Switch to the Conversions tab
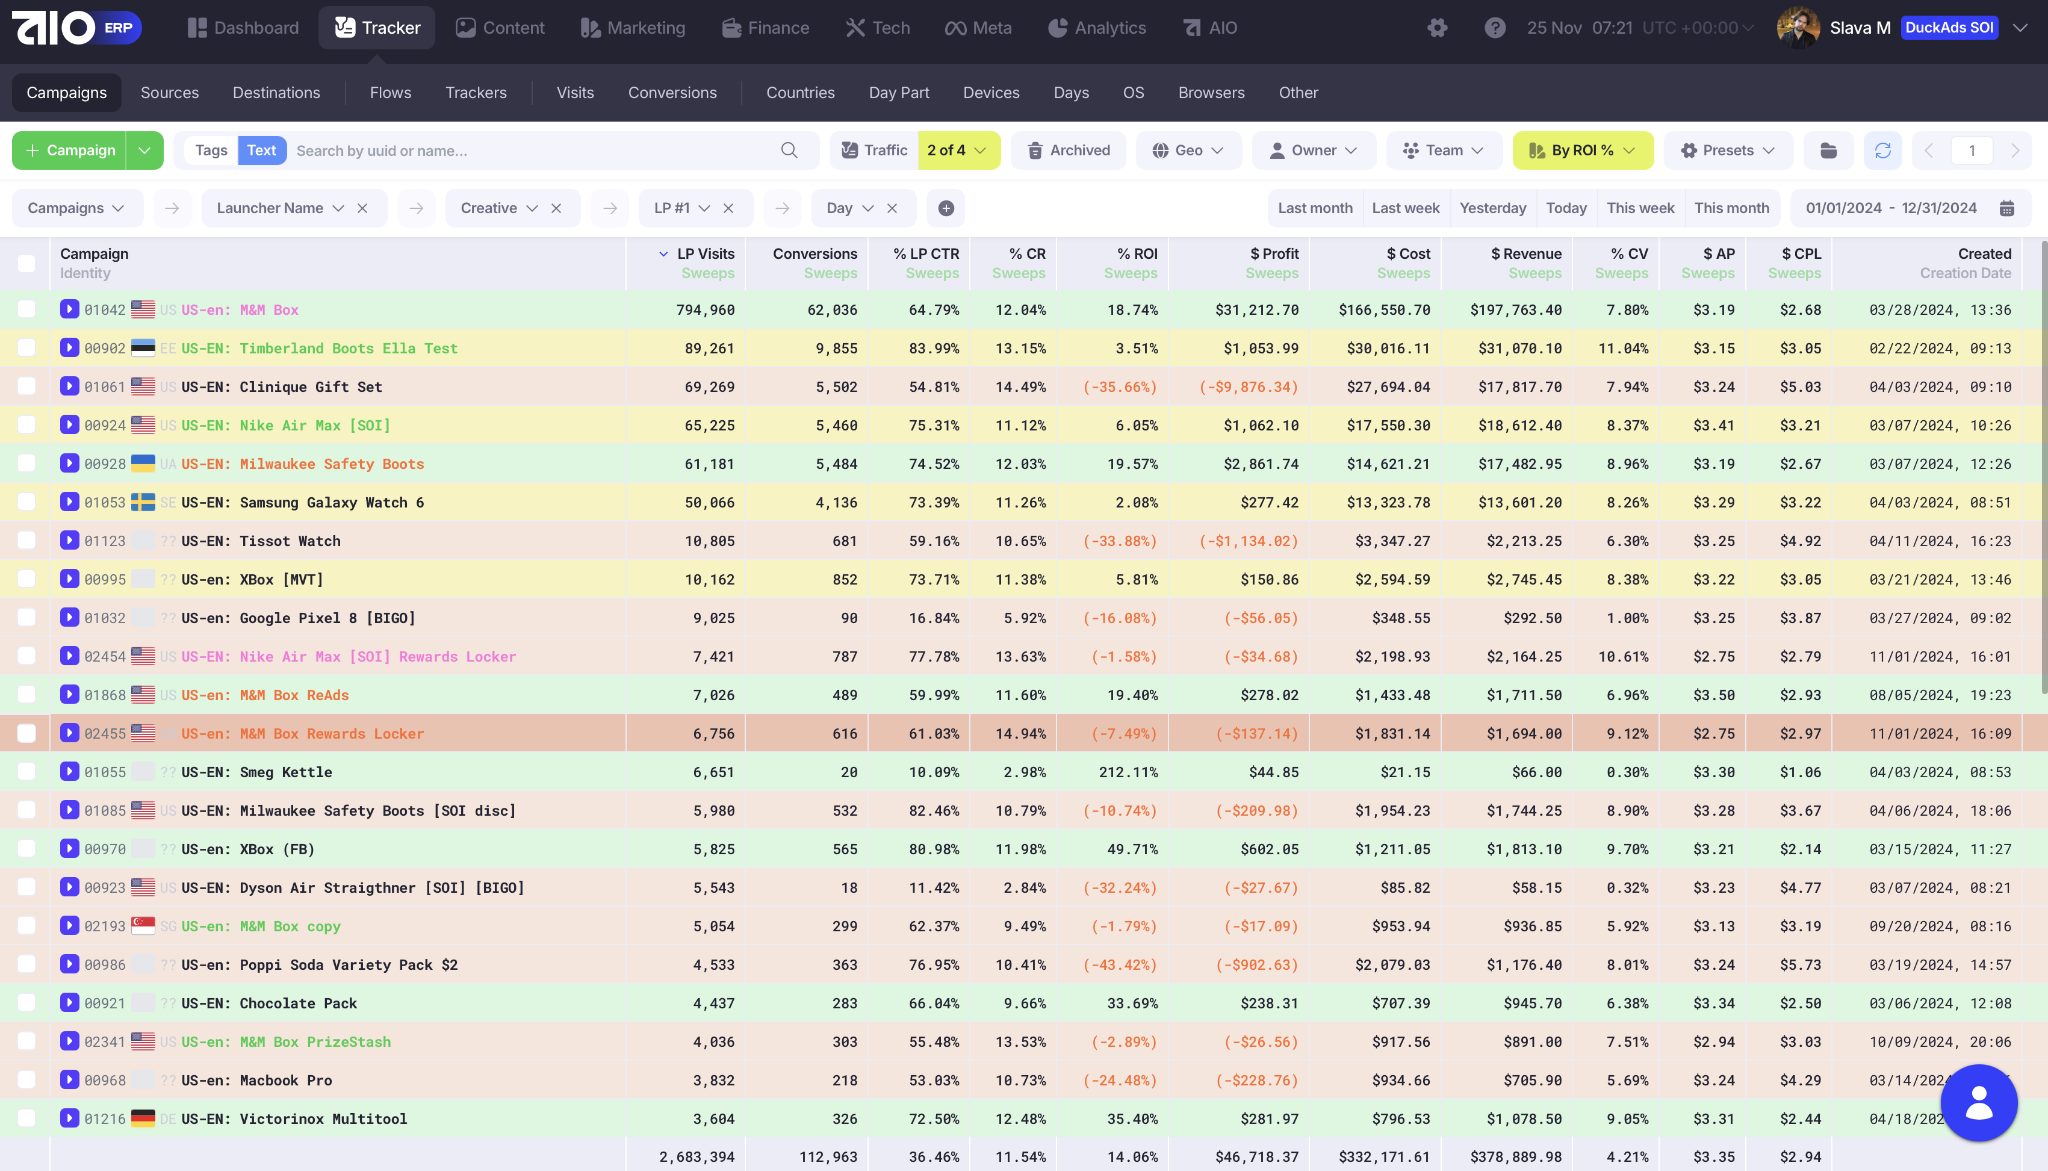This screenshot has height=1171, width=2048. pyautogui.click(x=672, y=92)
